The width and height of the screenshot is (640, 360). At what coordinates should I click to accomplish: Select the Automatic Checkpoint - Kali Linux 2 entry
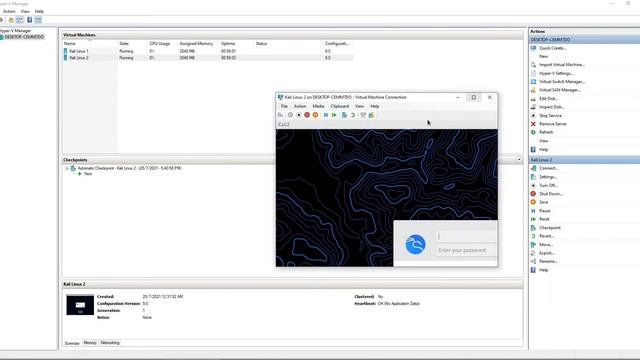(x=129, y=168)
